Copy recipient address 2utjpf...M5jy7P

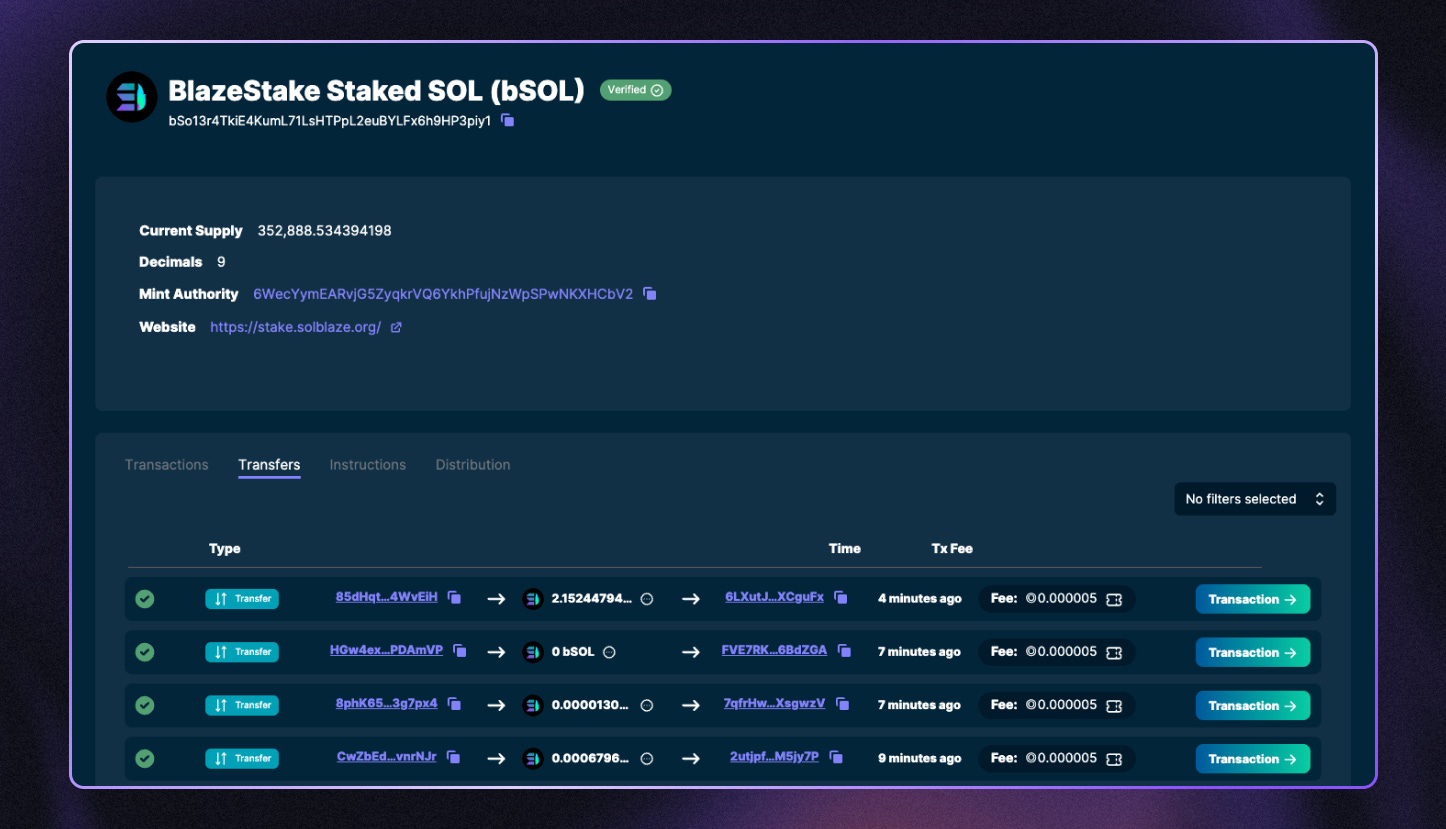pyautogui.click(x=836, y=757)
